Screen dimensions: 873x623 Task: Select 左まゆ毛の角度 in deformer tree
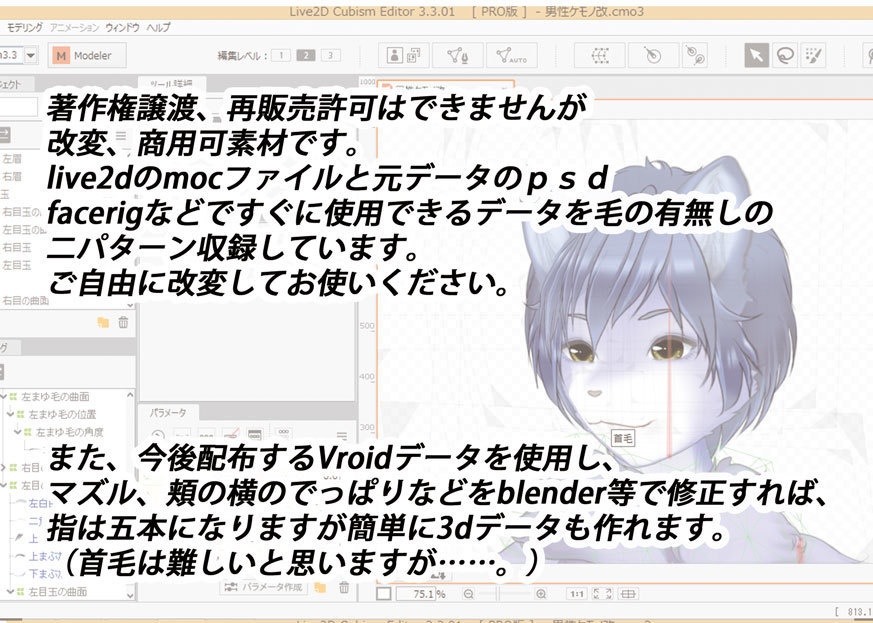coord(70,432)
